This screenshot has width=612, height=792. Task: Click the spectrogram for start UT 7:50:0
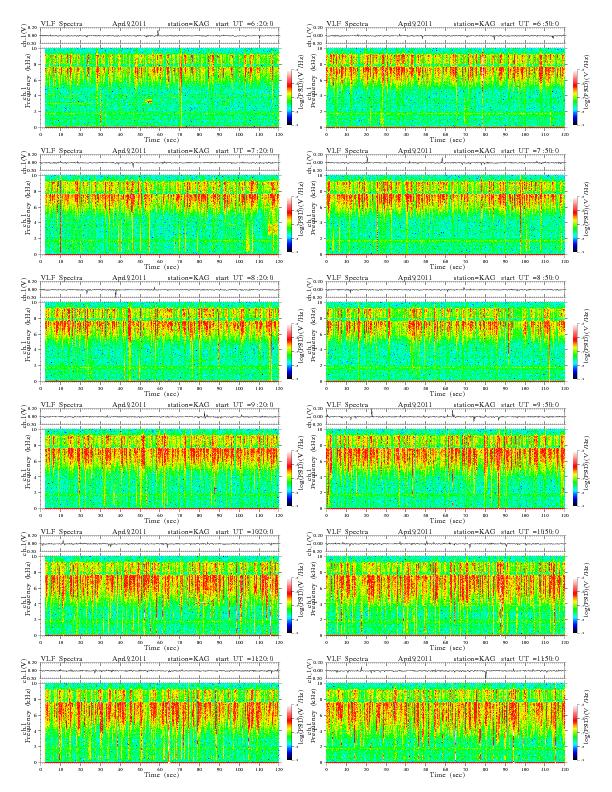(x=446, y=215)
